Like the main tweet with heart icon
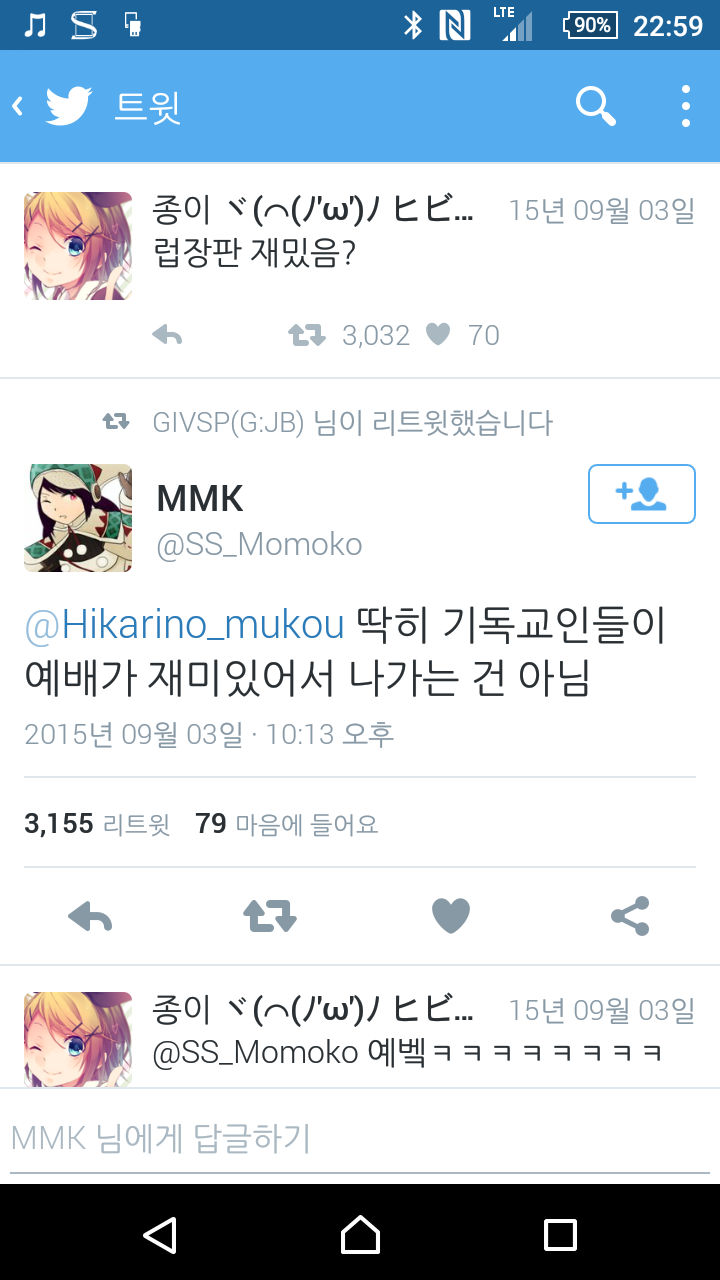720x1280 pixels. 450,916
